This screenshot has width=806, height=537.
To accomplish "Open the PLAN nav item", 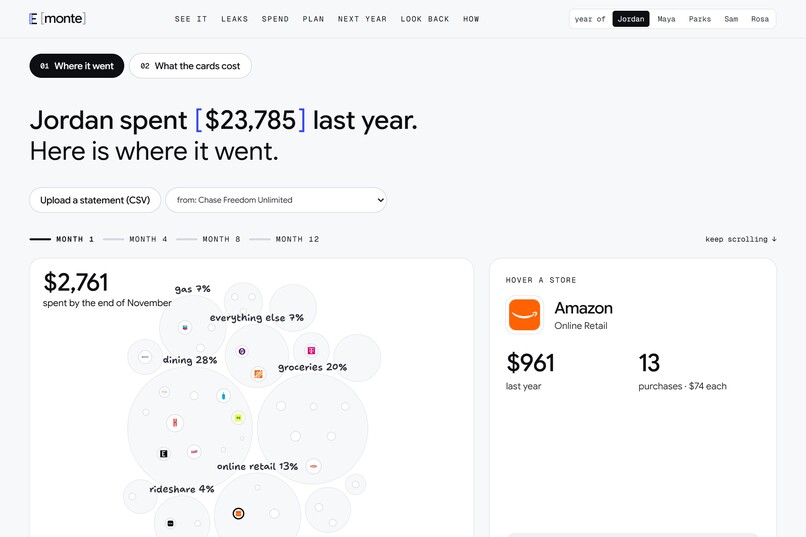I will point(313,19).
